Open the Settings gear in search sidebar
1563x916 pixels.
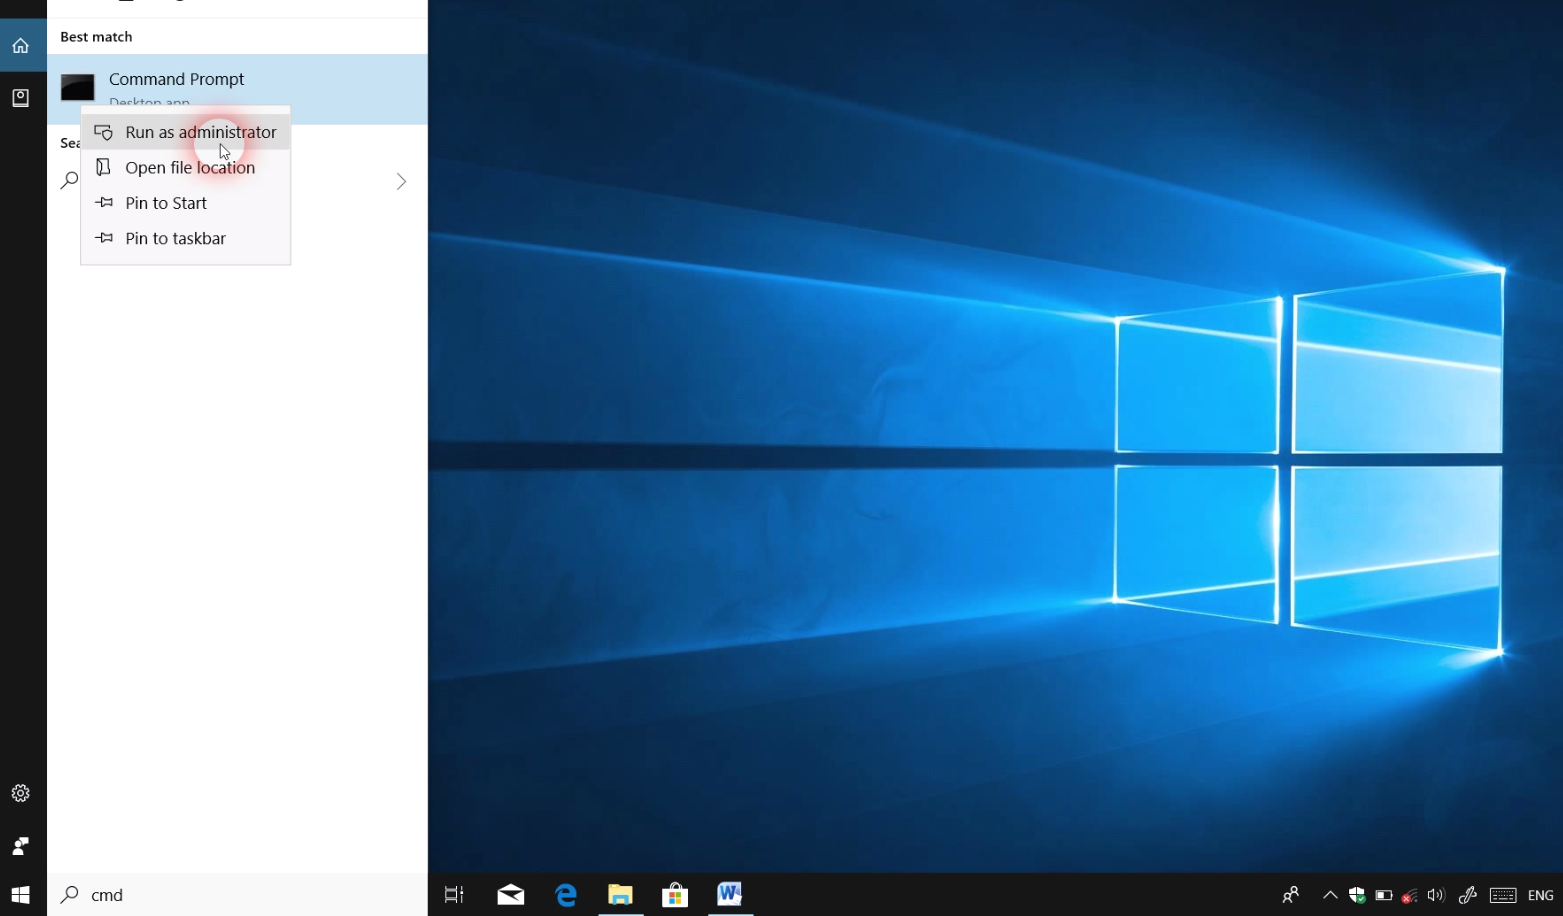[x=20, y=793]
